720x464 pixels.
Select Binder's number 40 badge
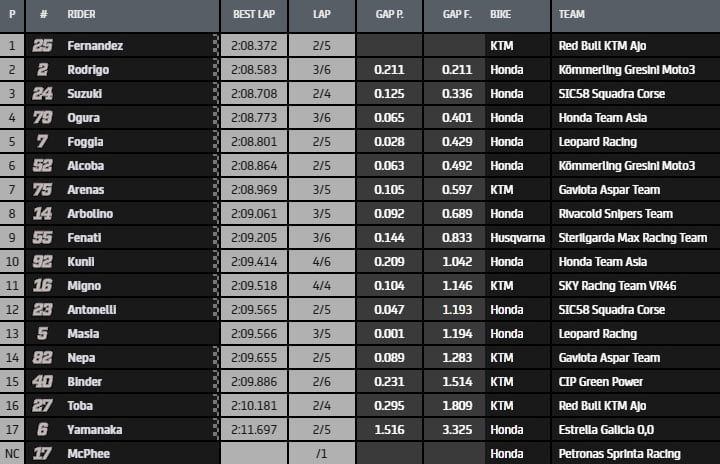pos(43,382)
